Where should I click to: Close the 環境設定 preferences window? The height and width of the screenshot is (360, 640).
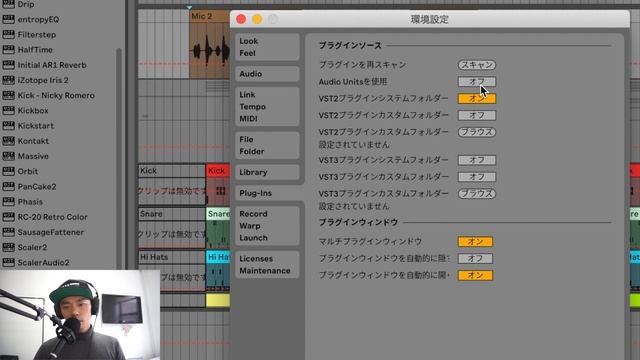pos(241,19)
